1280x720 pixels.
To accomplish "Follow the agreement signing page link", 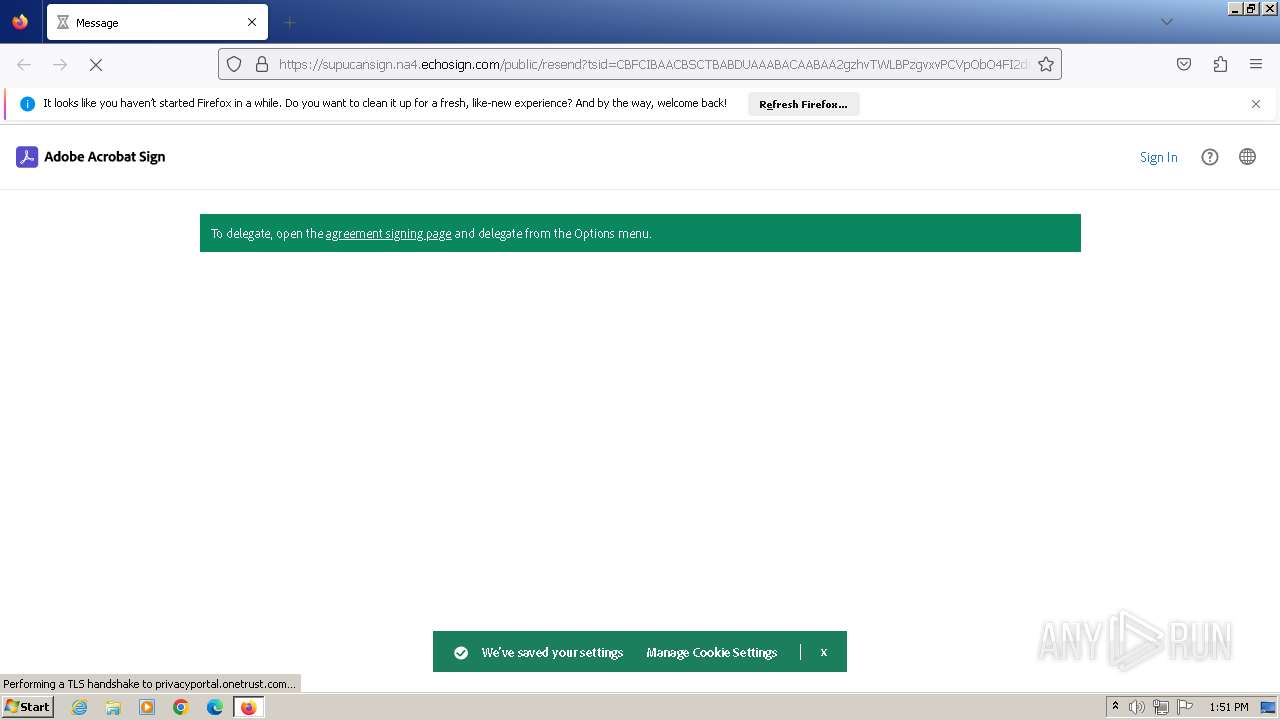I will click(389, 234).
